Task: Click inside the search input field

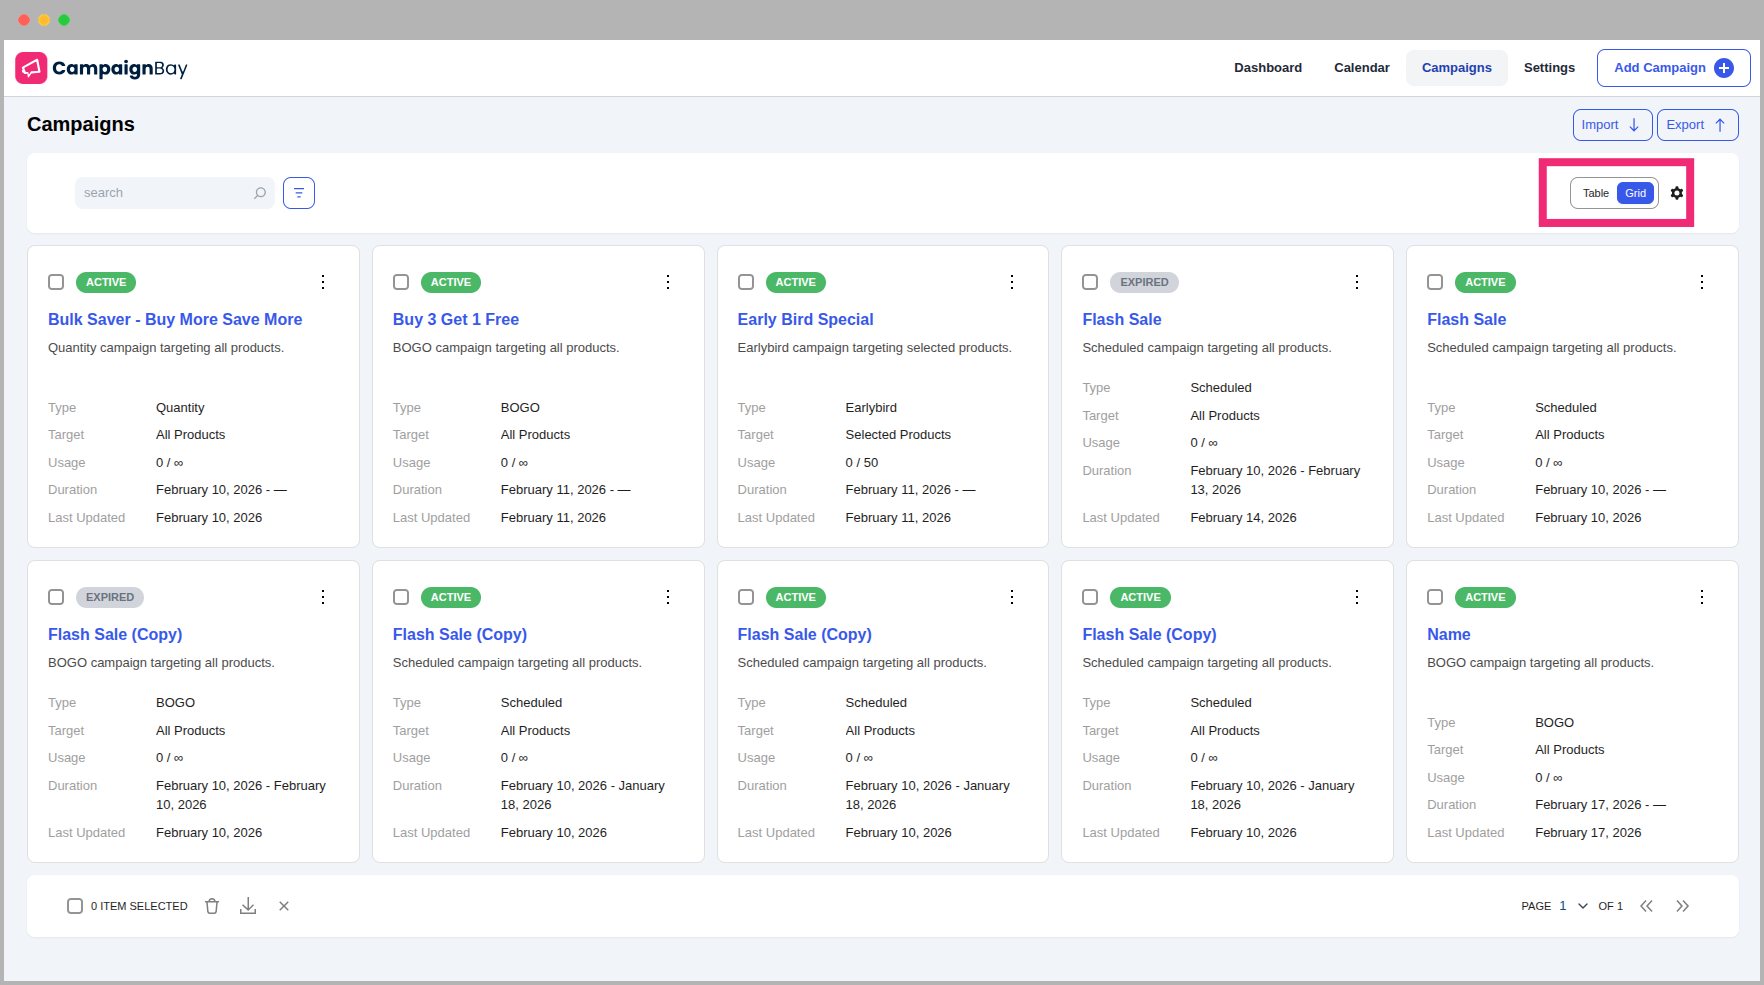Action: [x=160, y=192]
